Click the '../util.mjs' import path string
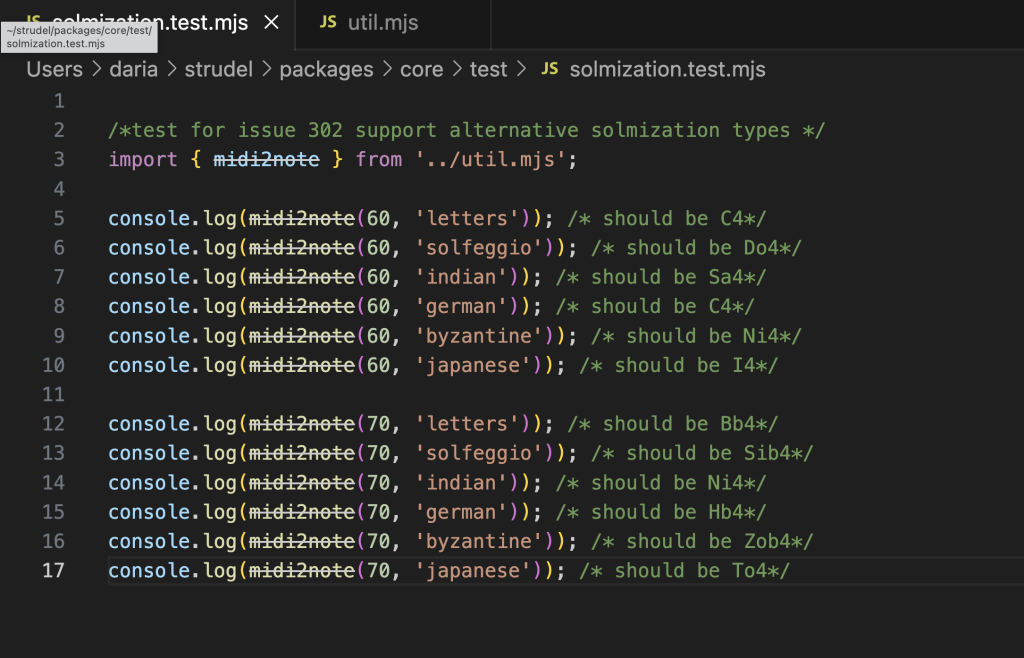This screenshot has height=658, width=1024. pos(490,159)
